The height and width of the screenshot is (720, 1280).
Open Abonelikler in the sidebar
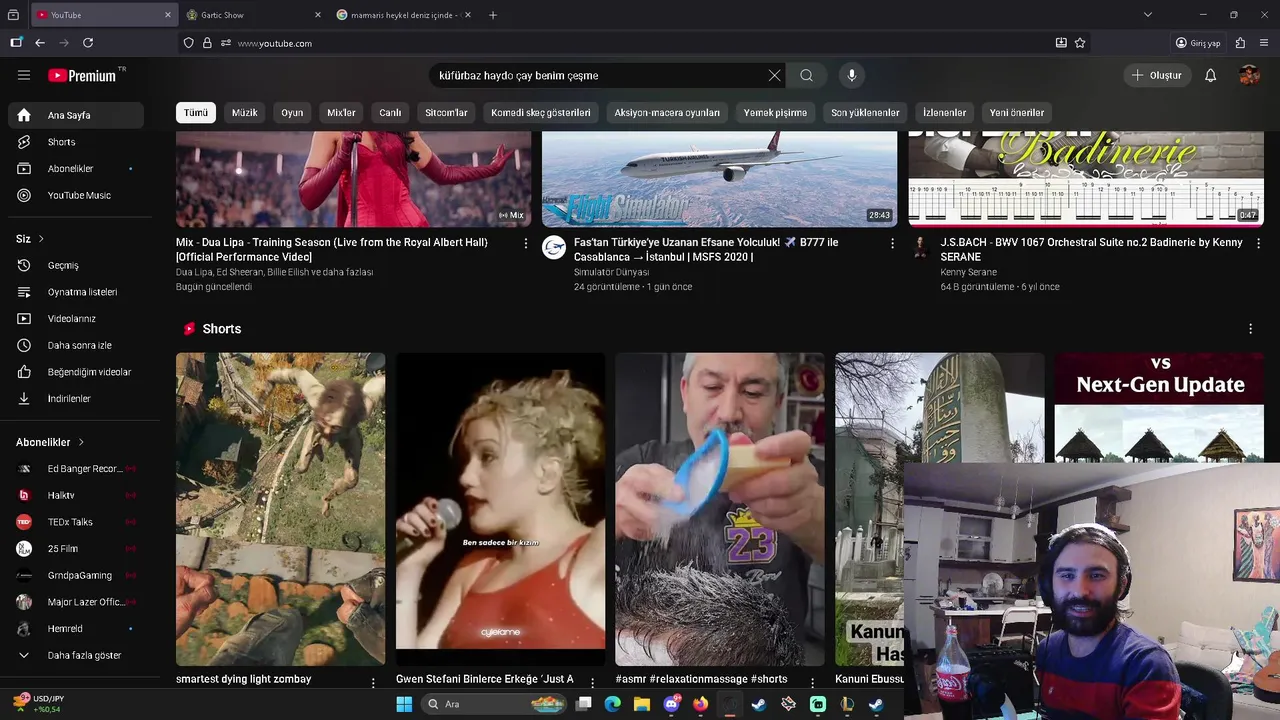click(76, 168)
